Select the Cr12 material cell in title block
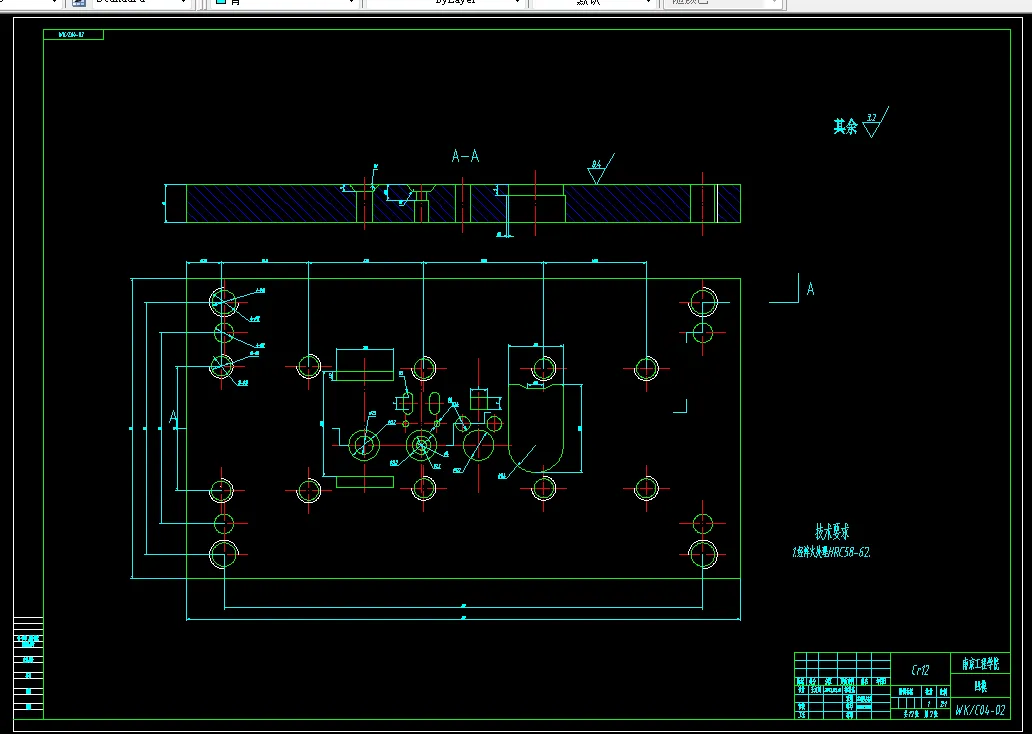The image size is (1032, 734). [920, 670]
